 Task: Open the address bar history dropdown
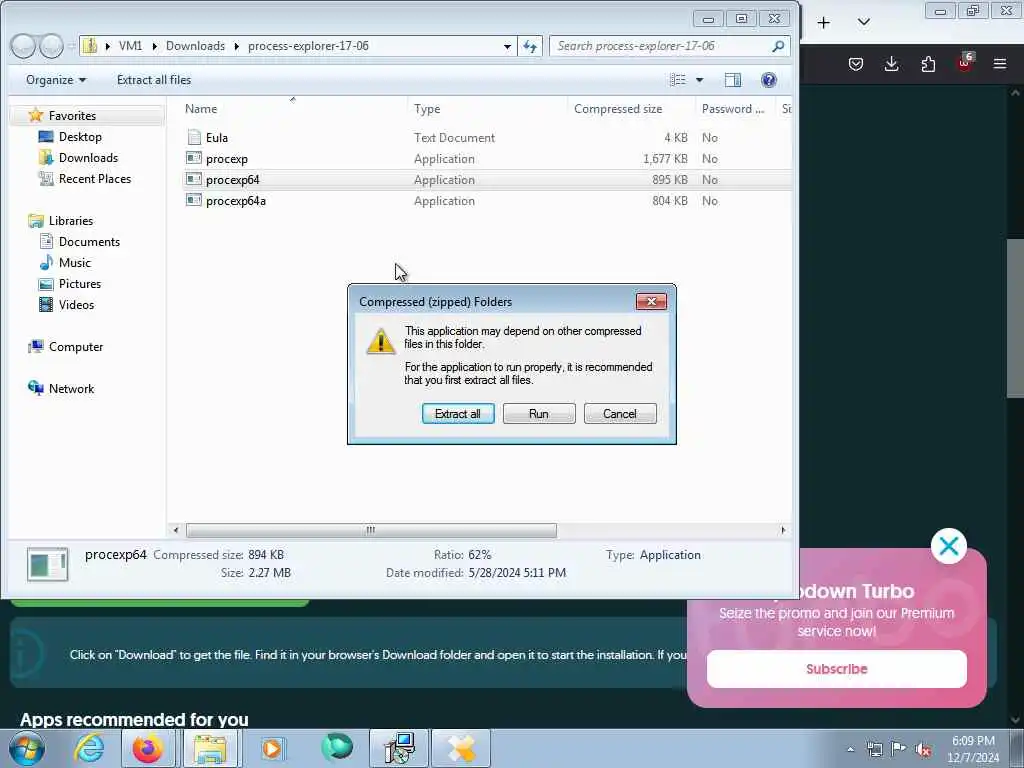507,46
